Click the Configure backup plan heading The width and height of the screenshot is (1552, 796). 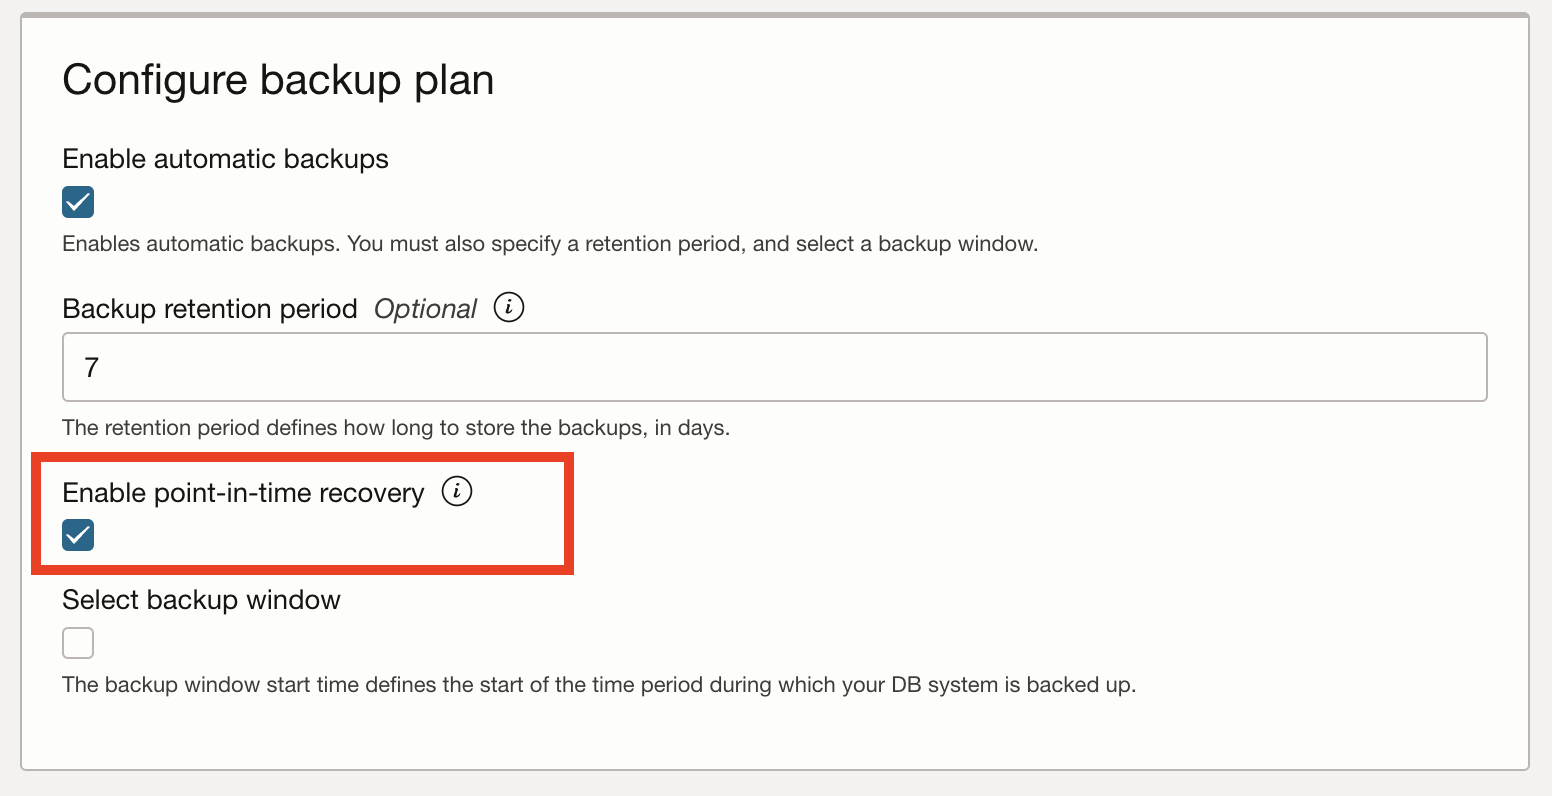pos(279,79)
